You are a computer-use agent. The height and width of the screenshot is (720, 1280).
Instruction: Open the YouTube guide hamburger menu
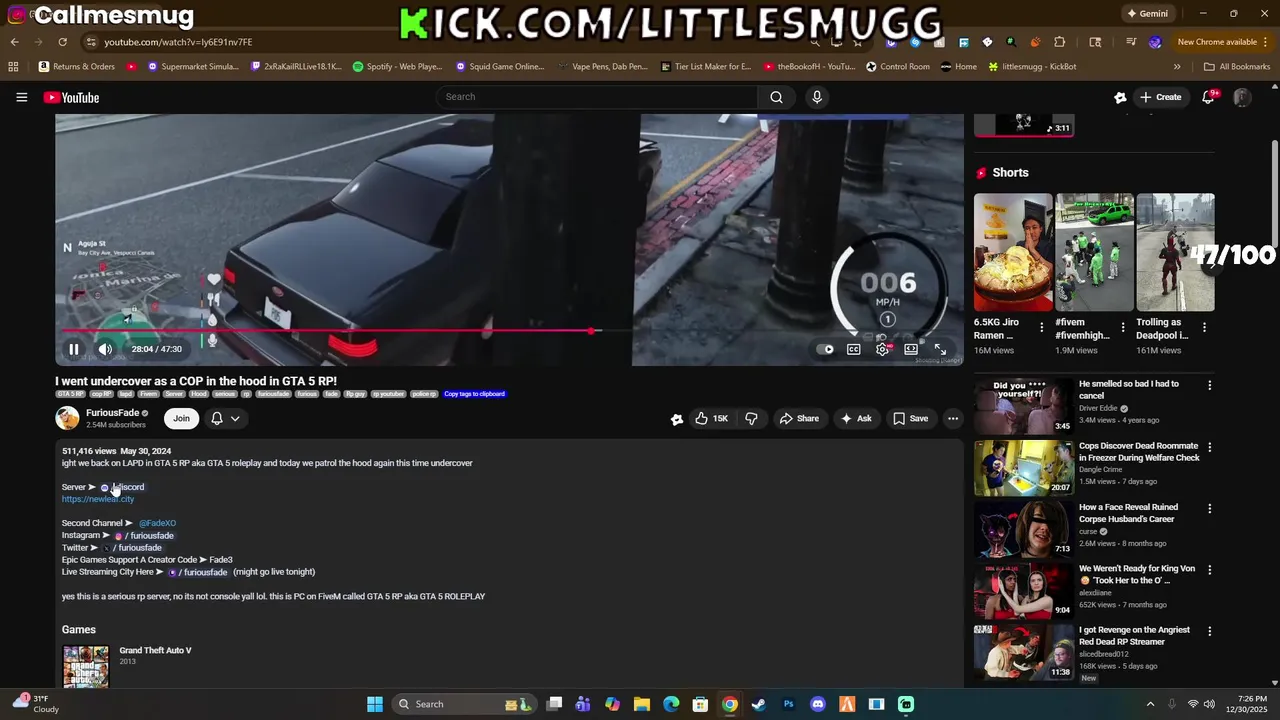pos(21,97)
